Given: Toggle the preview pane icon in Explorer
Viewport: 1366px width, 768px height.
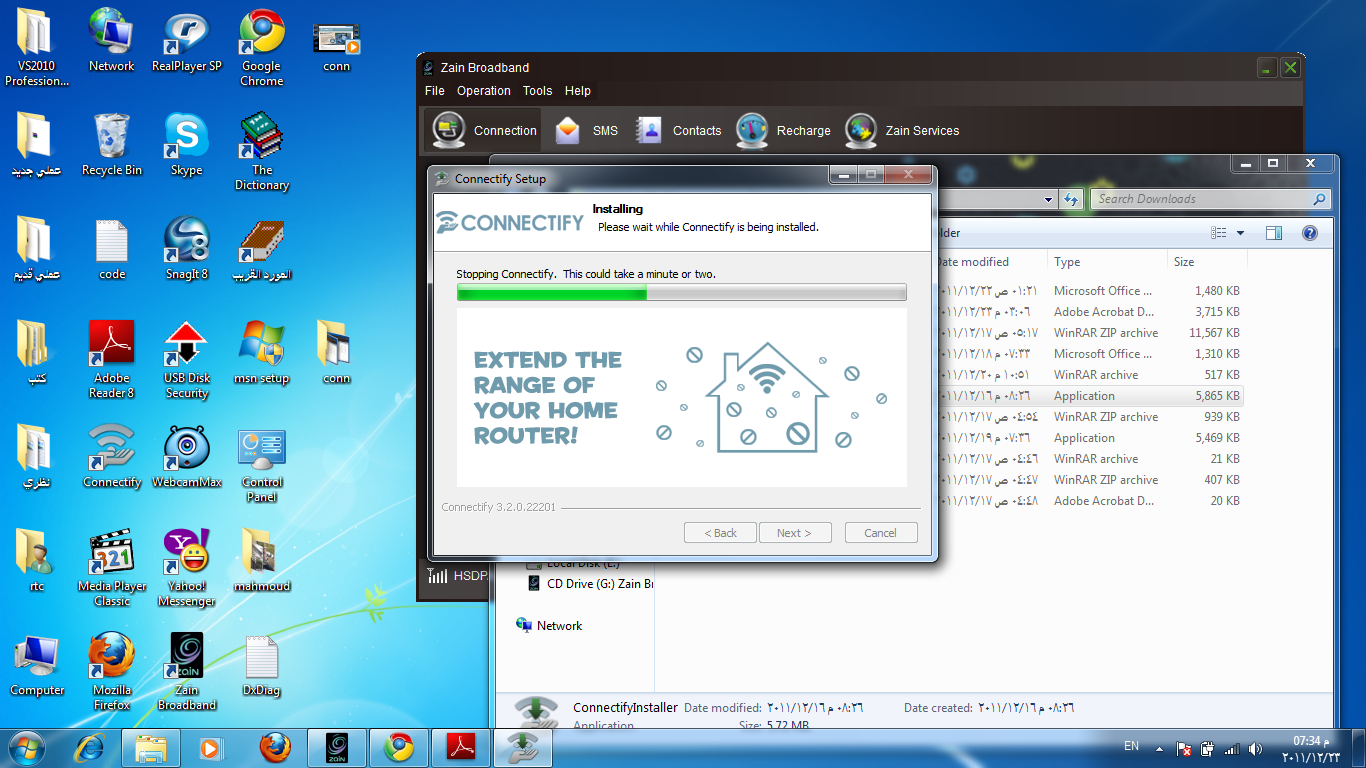Looking at the screenshot, I should tap(1274, 233).
